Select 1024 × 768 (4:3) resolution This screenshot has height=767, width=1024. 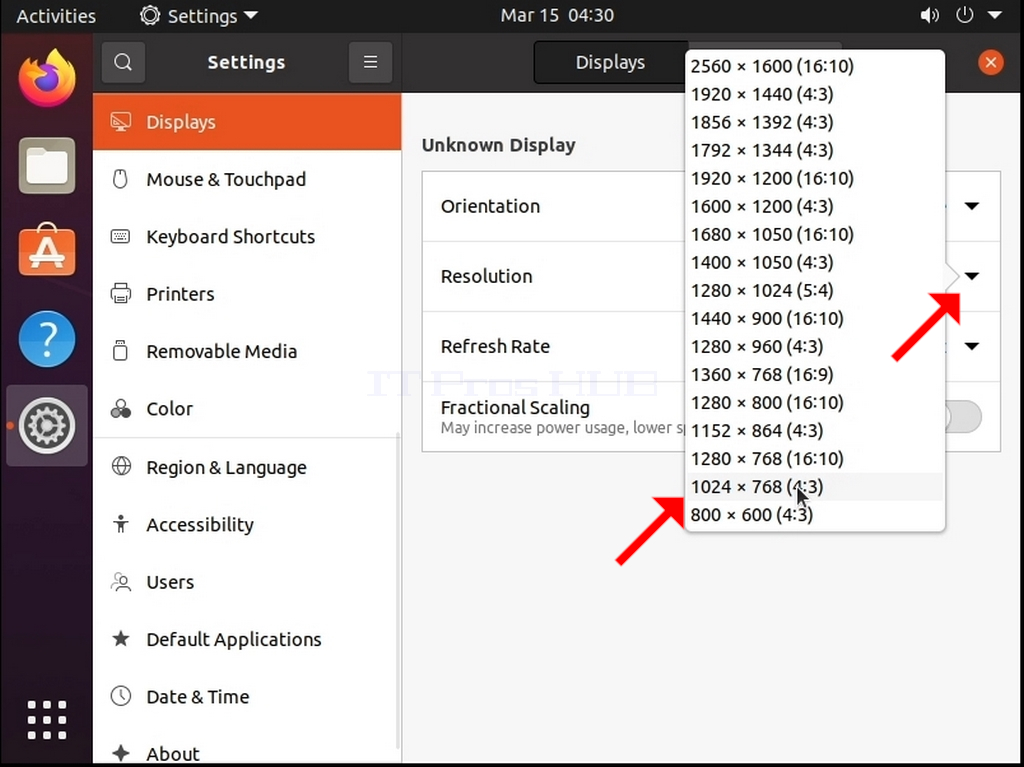[x=814, y=487]
